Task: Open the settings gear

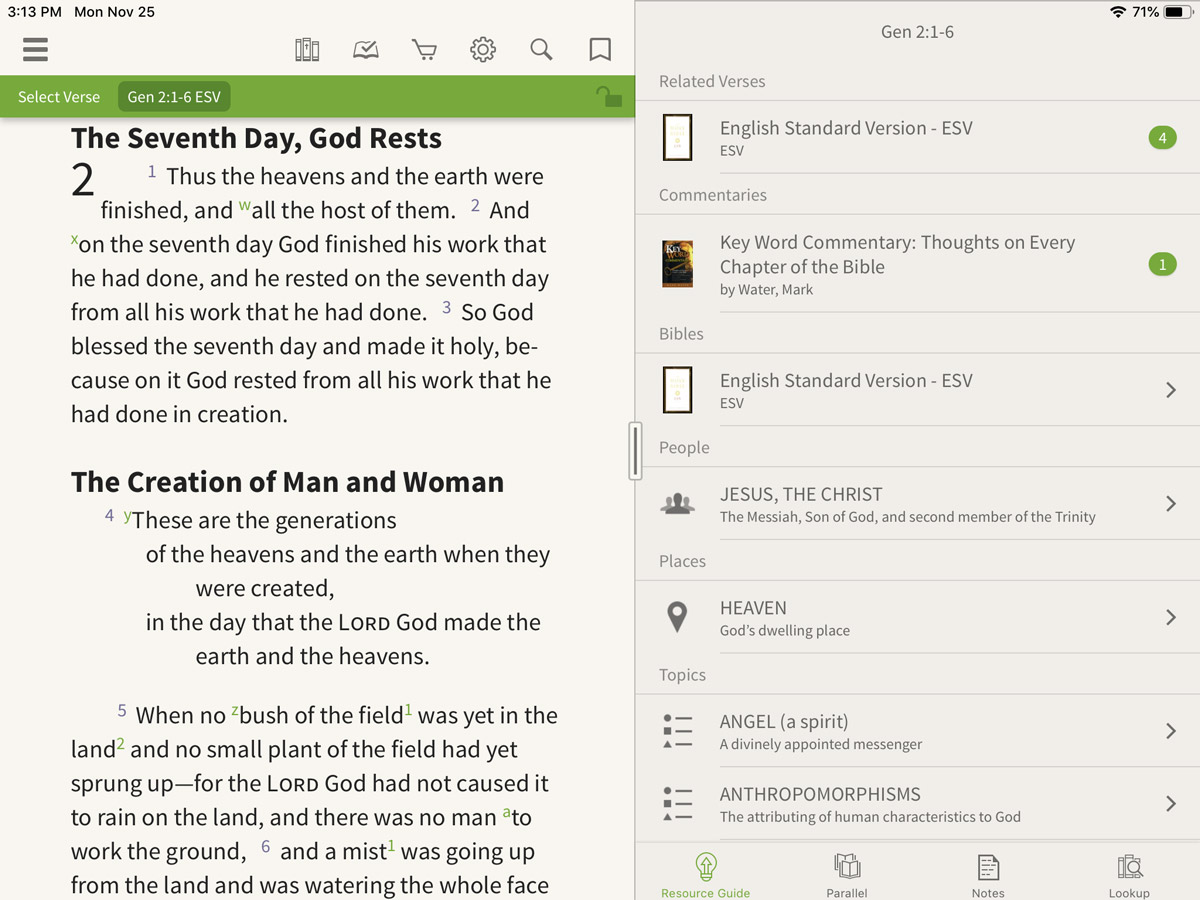Action: [483, 49]
